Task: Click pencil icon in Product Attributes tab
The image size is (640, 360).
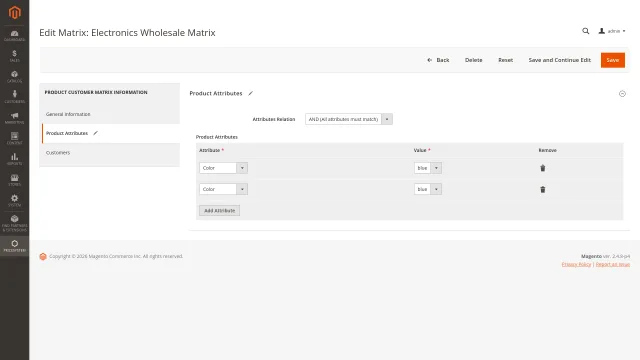Action: click(x=96, y=133)
